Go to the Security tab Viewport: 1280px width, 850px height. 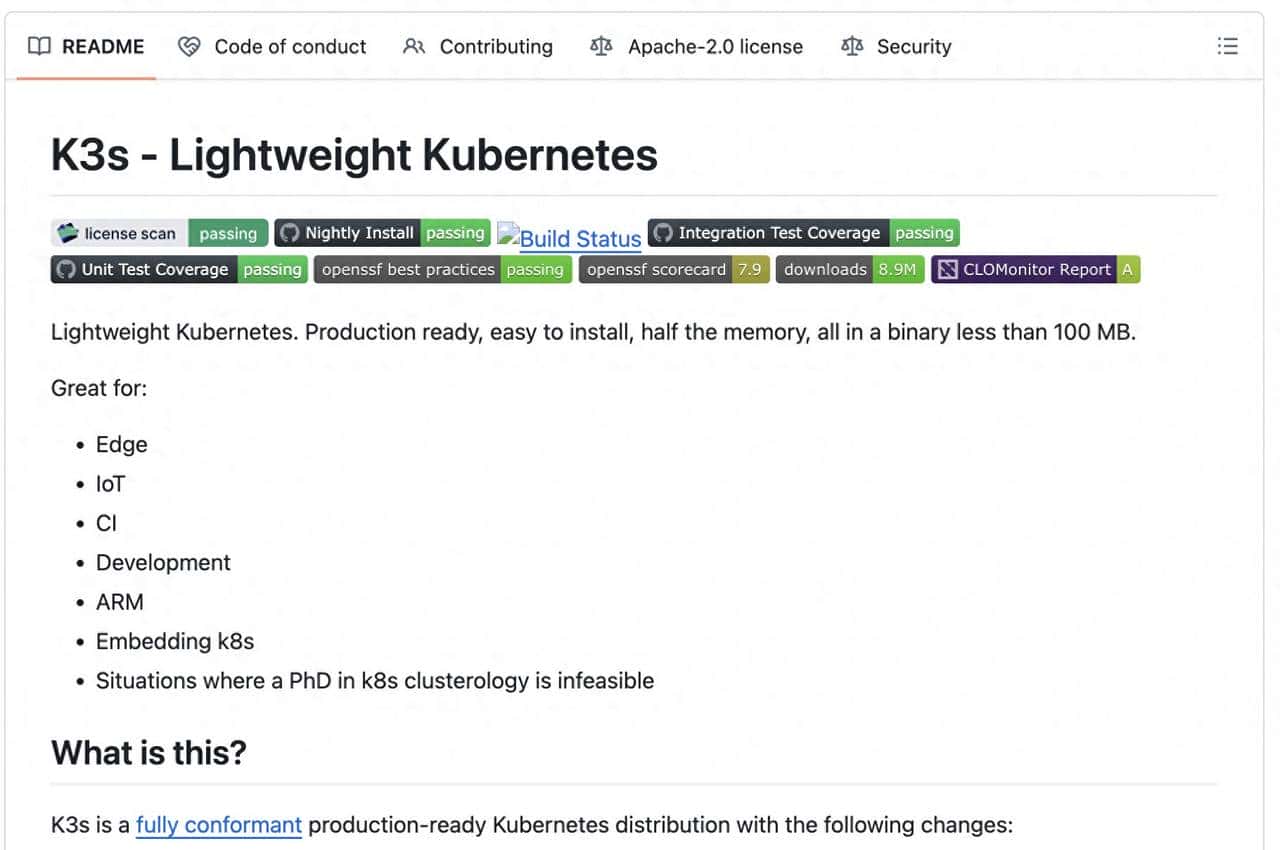coord(914,46)
